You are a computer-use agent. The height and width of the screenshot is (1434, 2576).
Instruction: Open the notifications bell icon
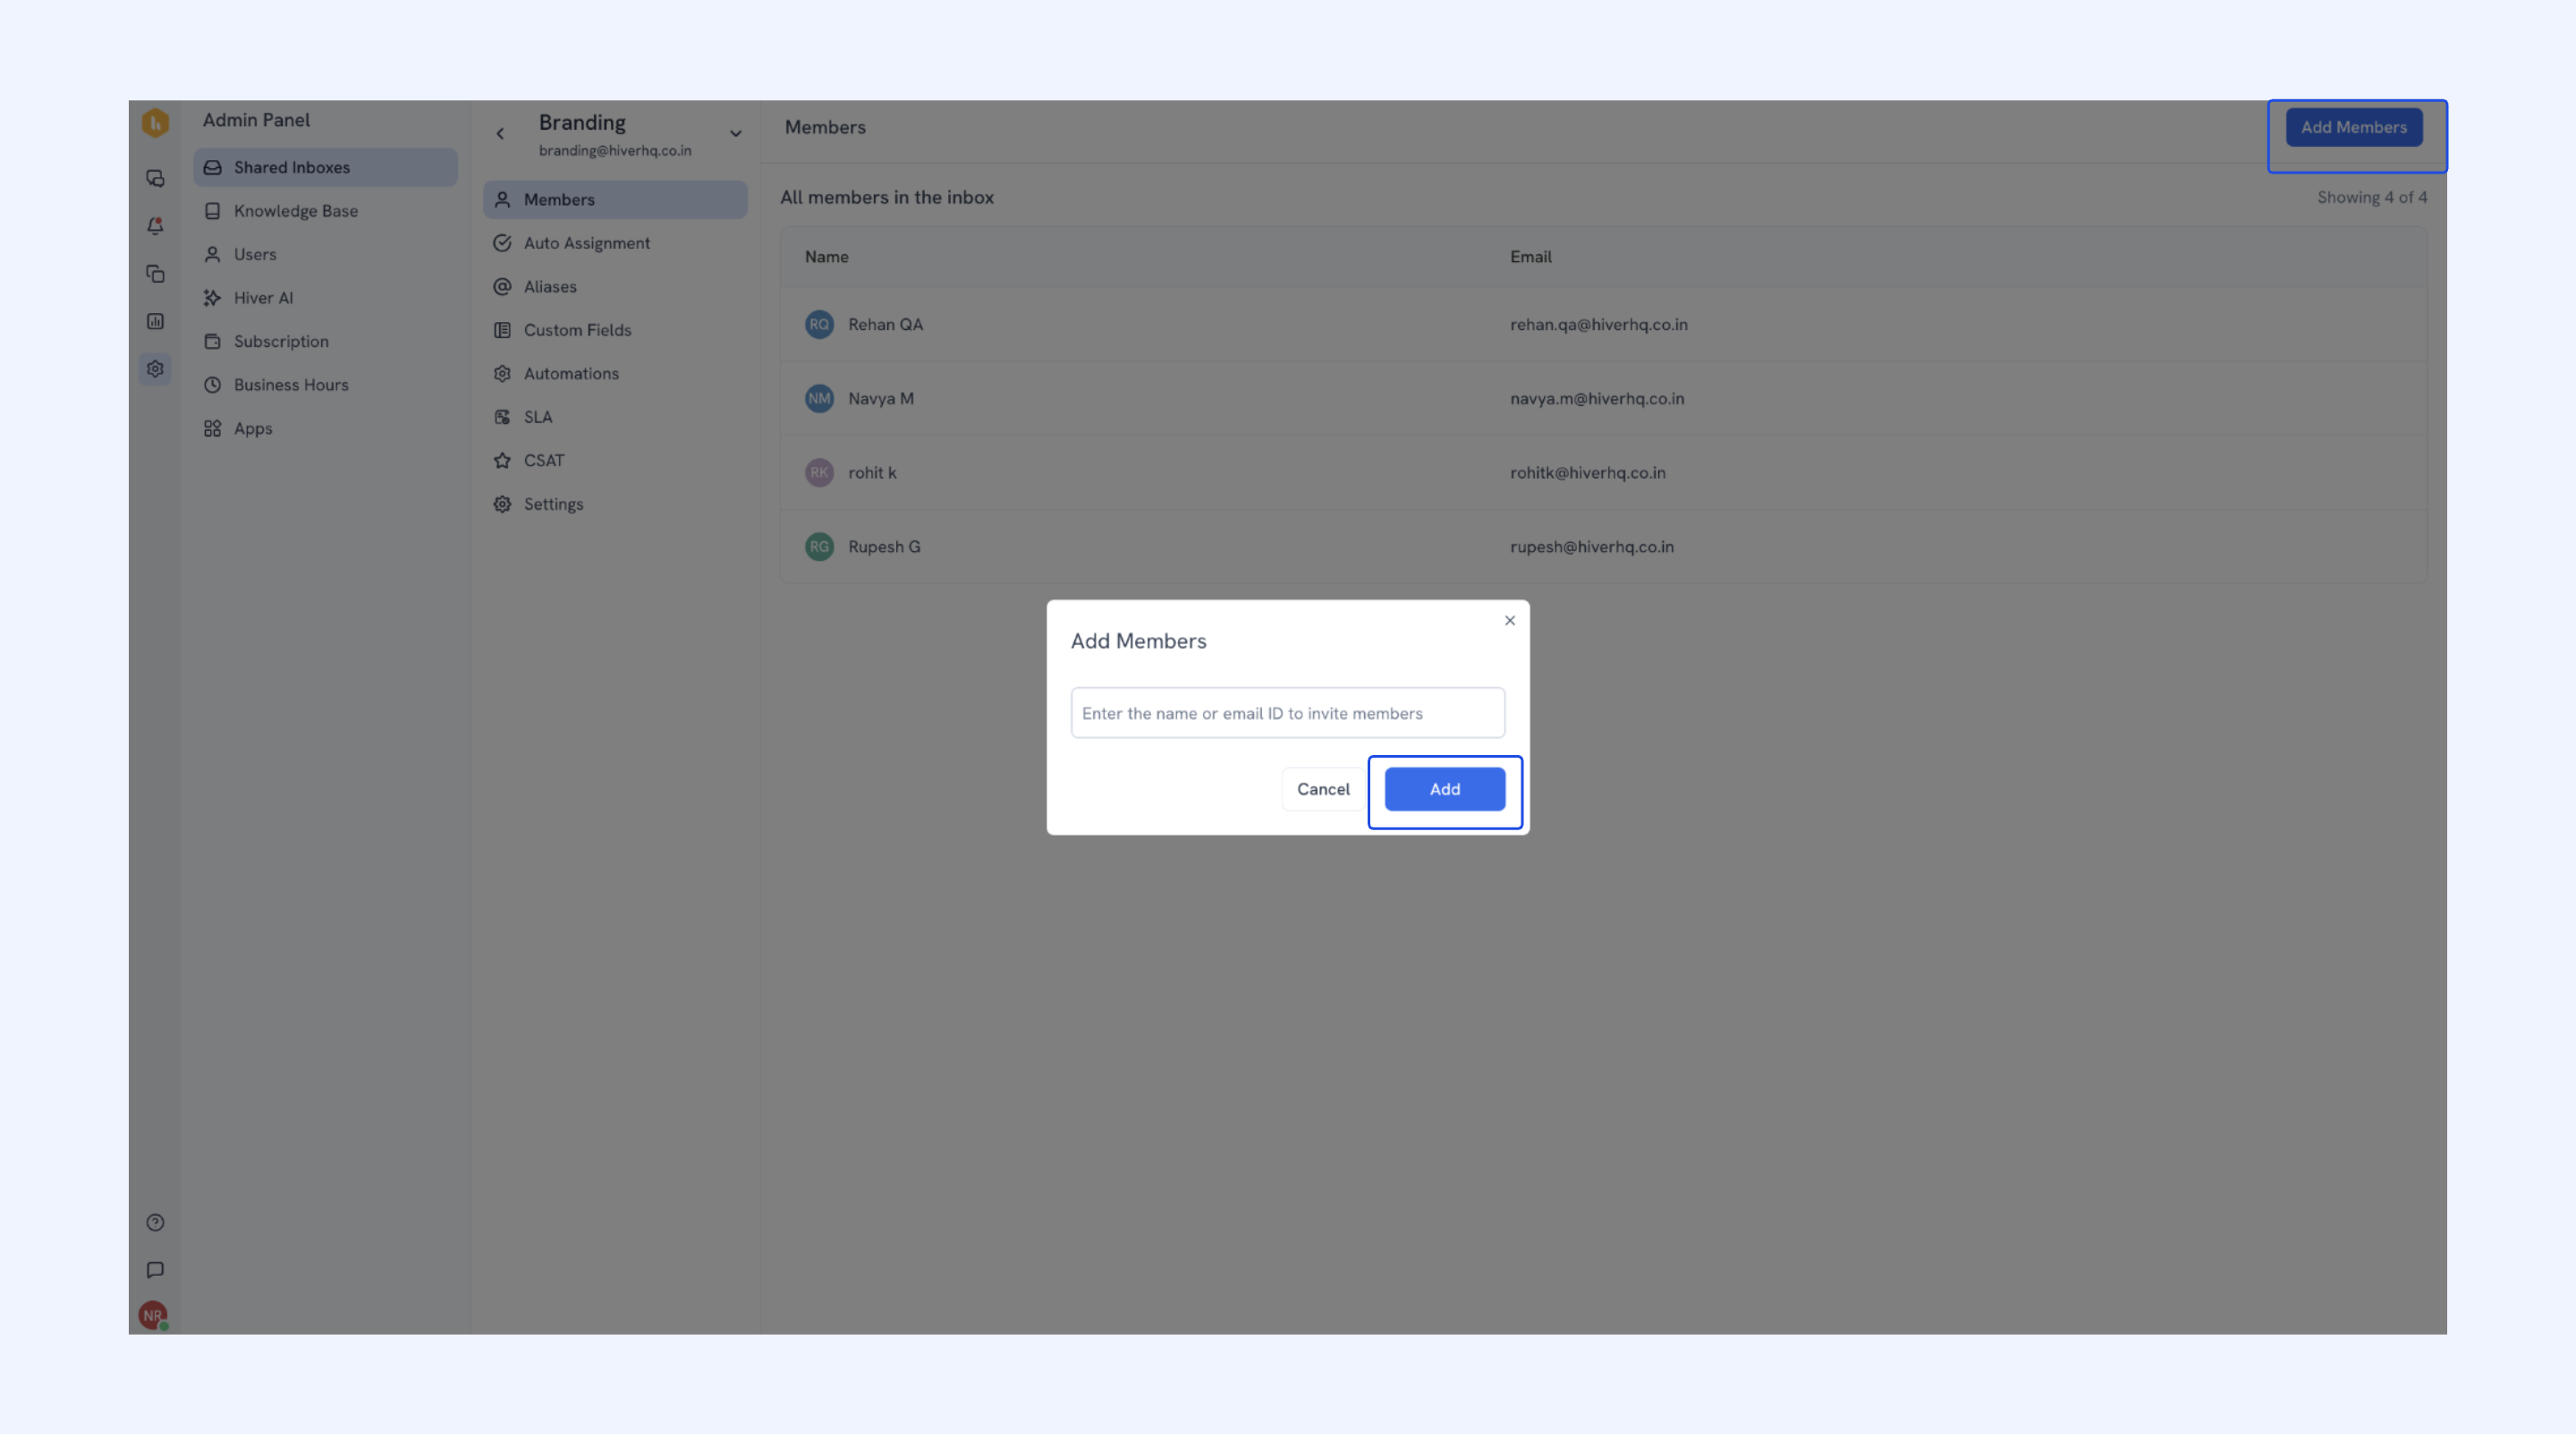155,226
